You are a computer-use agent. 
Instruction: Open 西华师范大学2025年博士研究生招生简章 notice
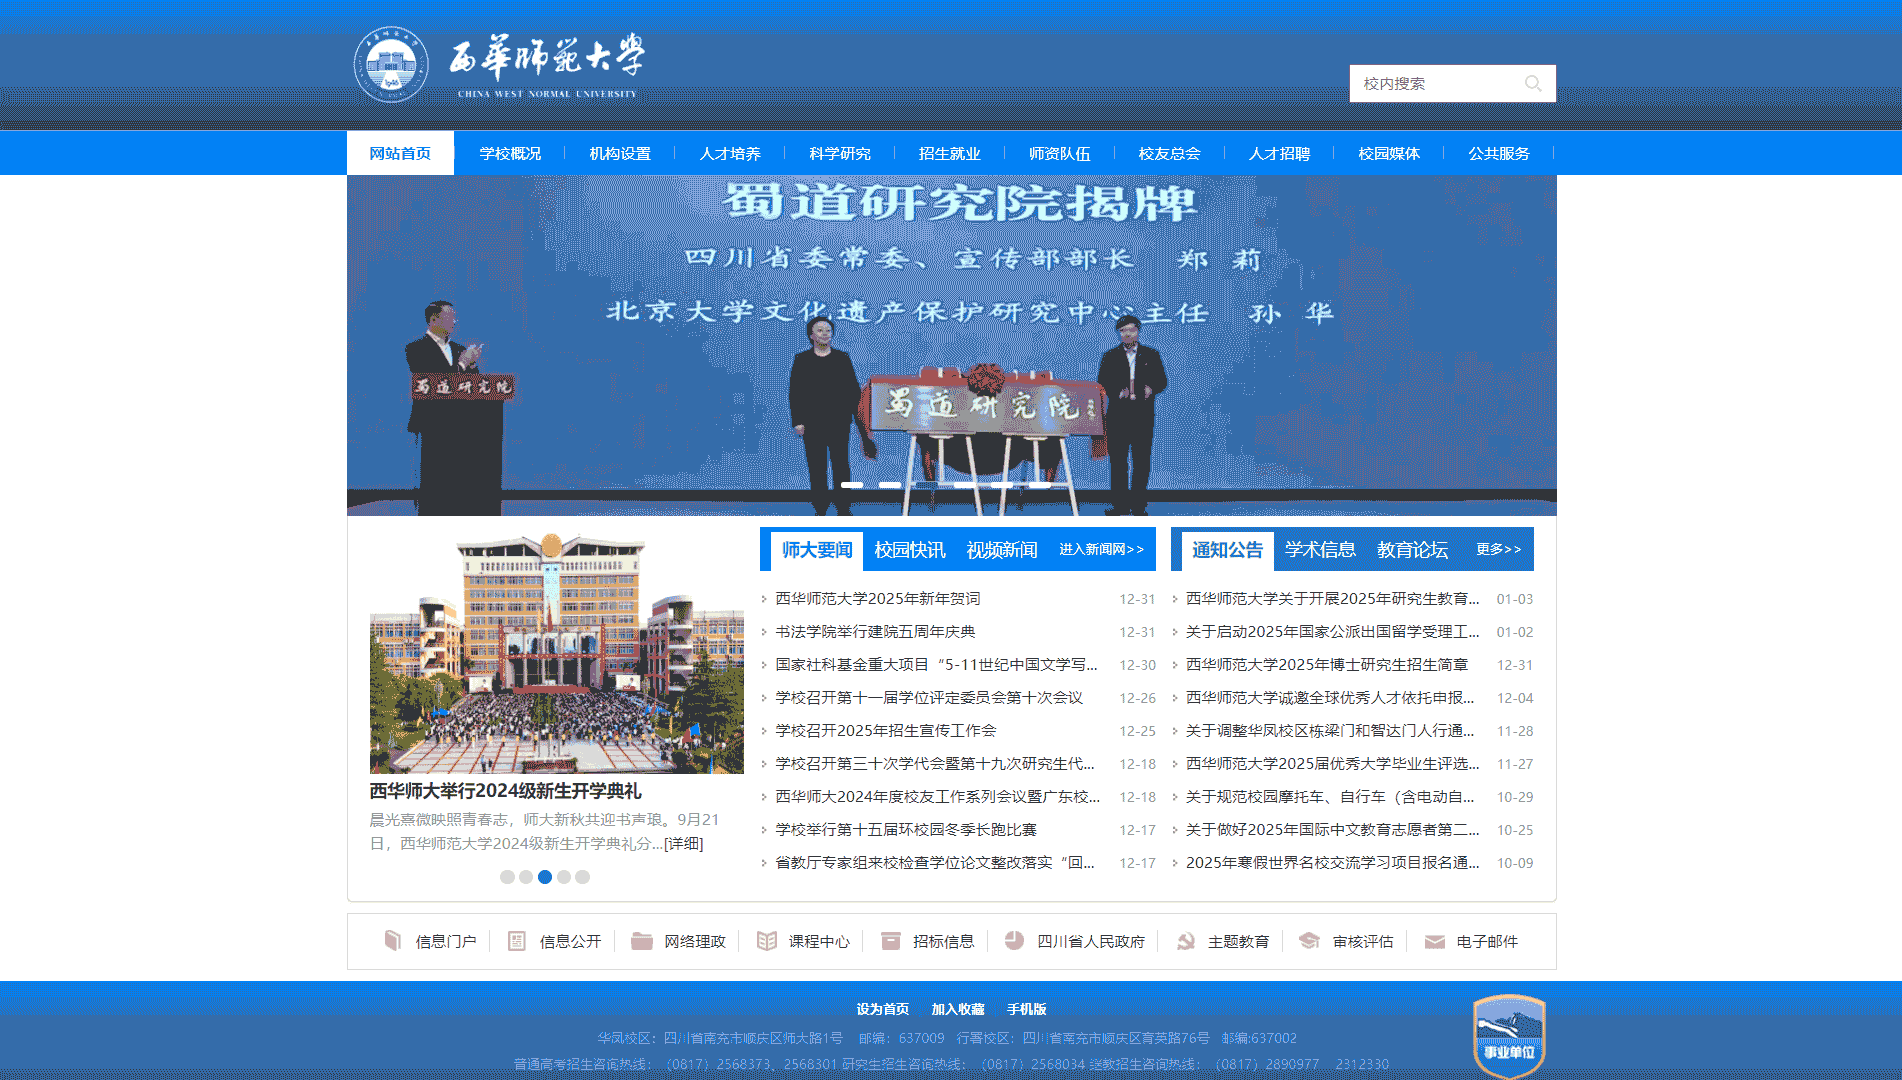[x=1327, y=665]
